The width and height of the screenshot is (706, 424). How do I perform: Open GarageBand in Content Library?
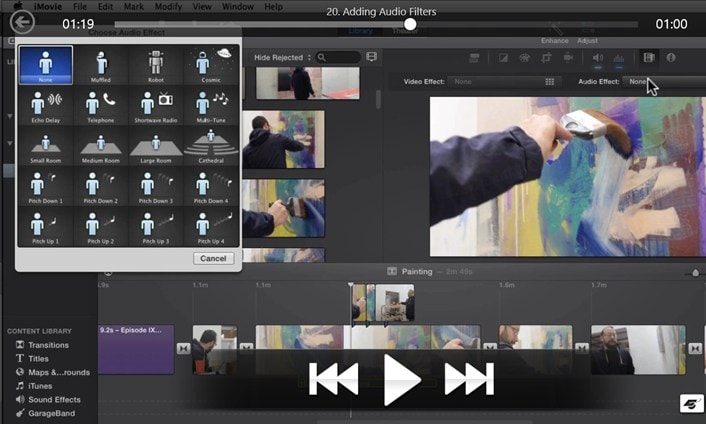click(45, 413)
